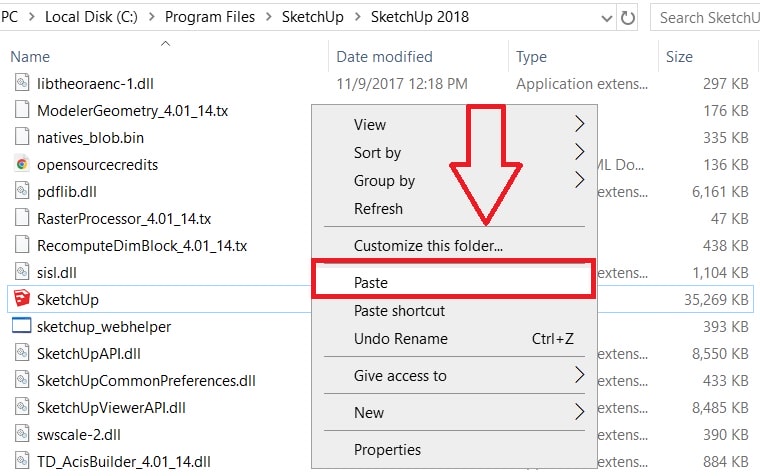The image size is (760, 476).
Task: Select the natives_blob.bin file name
Action: click(90, 138)
